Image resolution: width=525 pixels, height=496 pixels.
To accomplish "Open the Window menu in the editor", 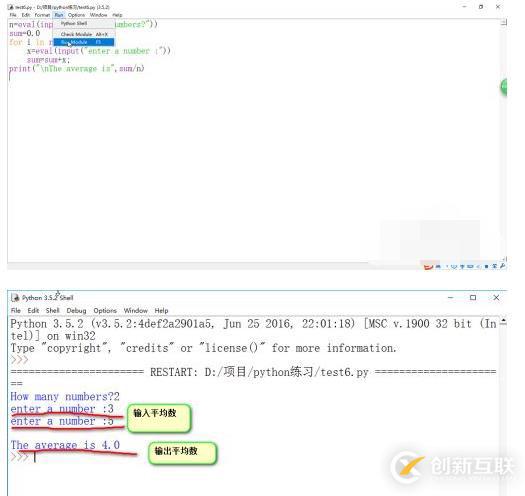I will point(98,15).
